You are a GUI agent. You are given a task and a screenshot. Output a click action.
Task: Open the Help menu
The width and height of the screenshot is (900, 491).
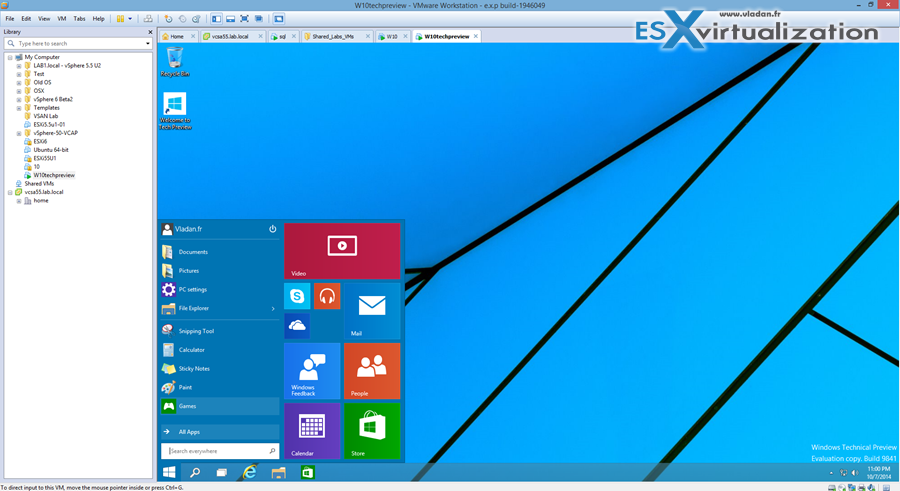pyautogui.click(x=99, y=18)
